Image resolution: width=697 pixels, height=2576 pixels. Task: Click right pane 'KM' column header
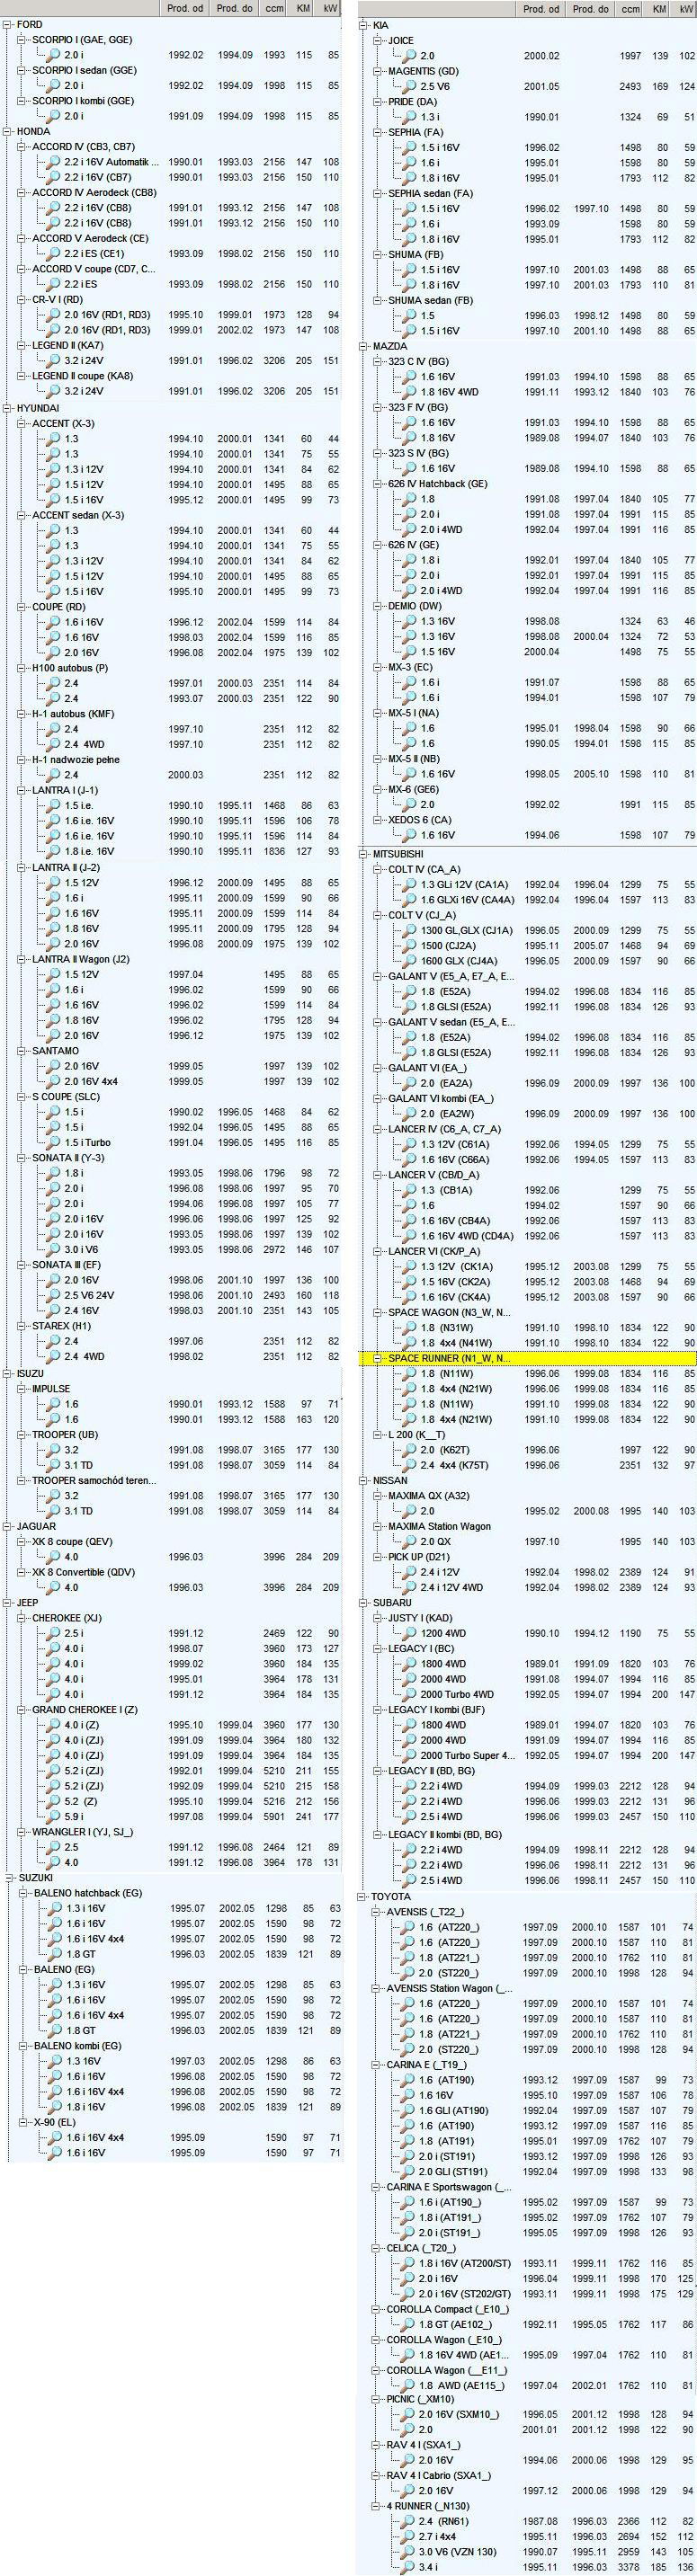tap(659, 9)
